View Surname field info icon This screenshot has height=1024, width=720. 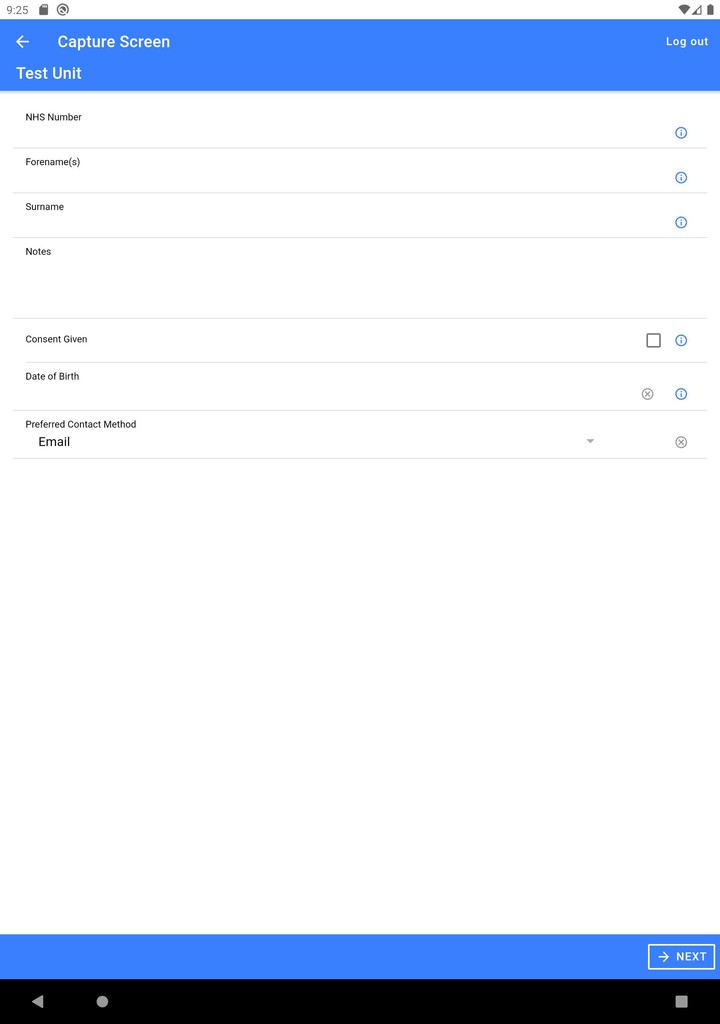click(681, 223)
